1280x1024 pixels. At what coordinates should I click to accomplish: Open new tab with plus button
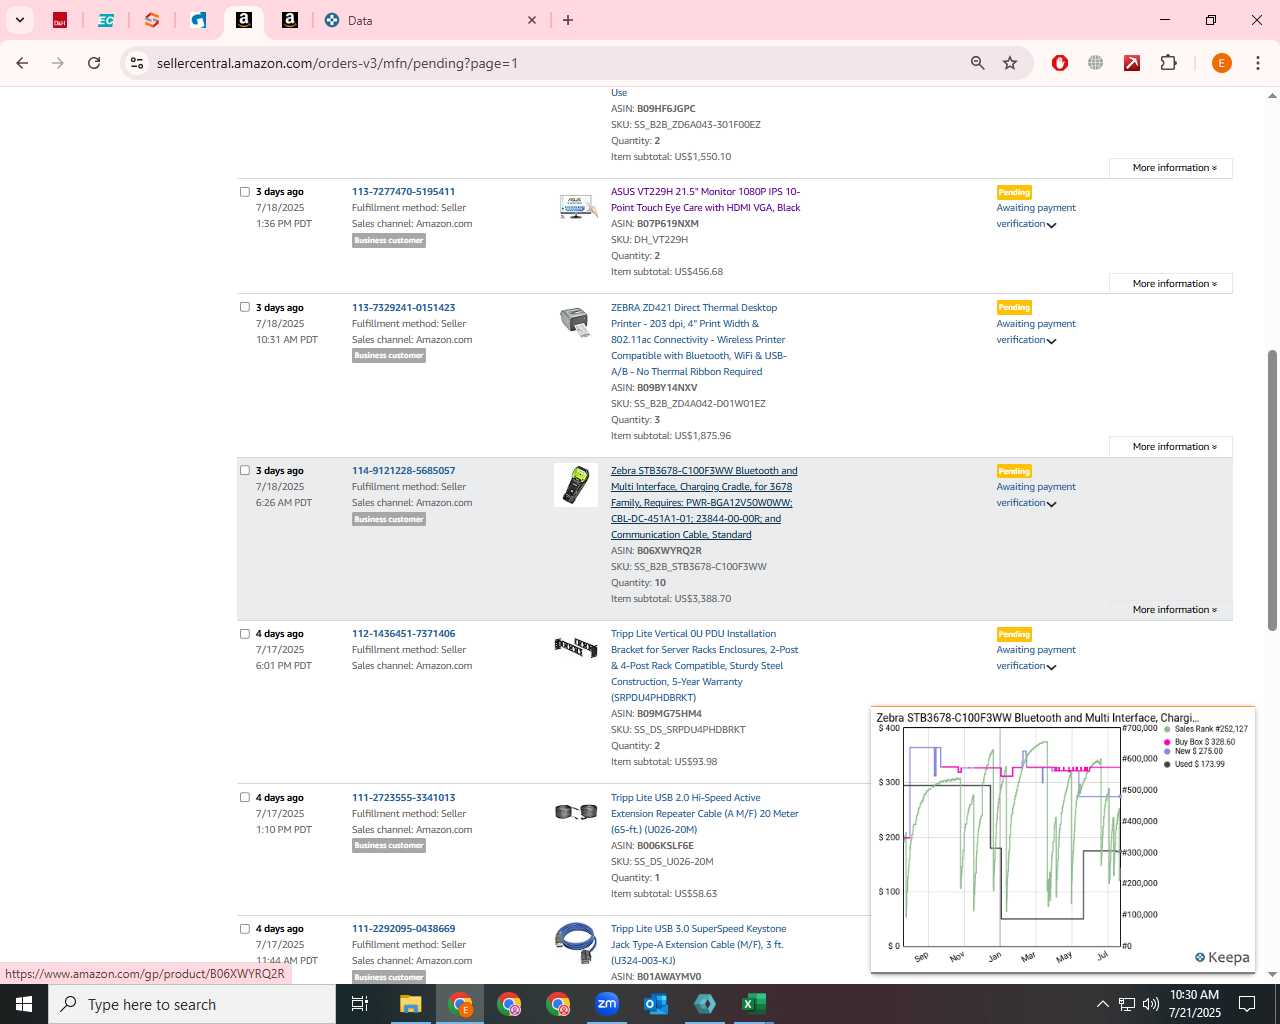tap(568, 20)
